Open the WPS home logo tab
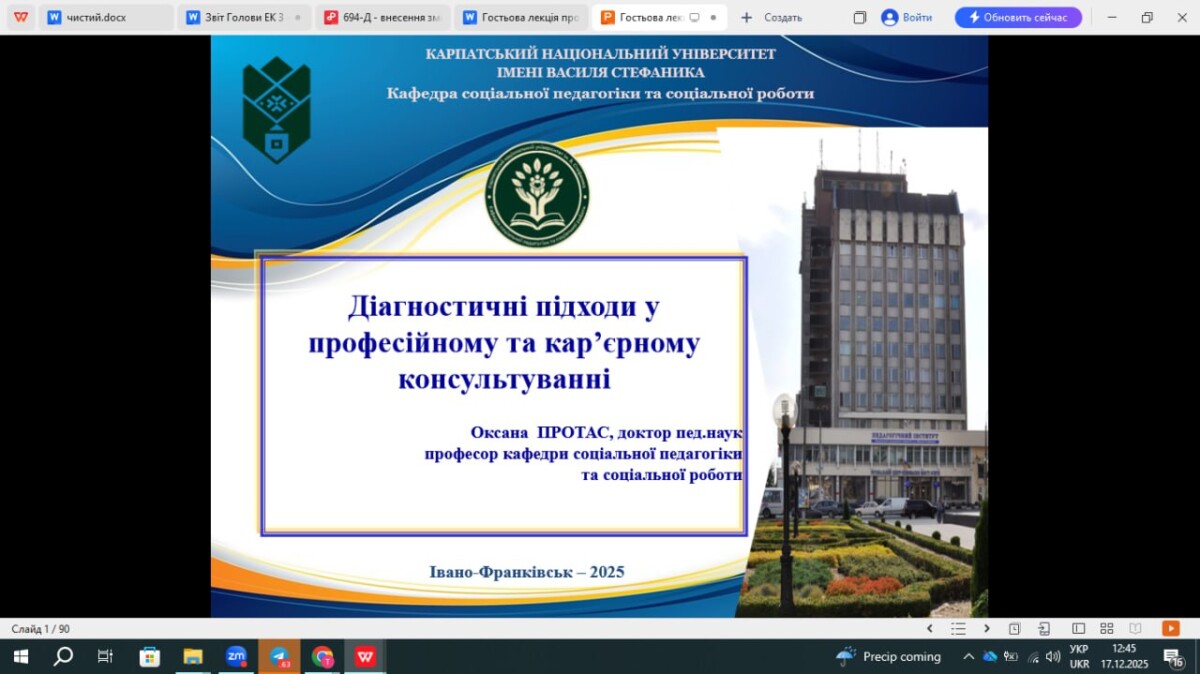This screenshot has height=674, width=1200. [20, 17]
